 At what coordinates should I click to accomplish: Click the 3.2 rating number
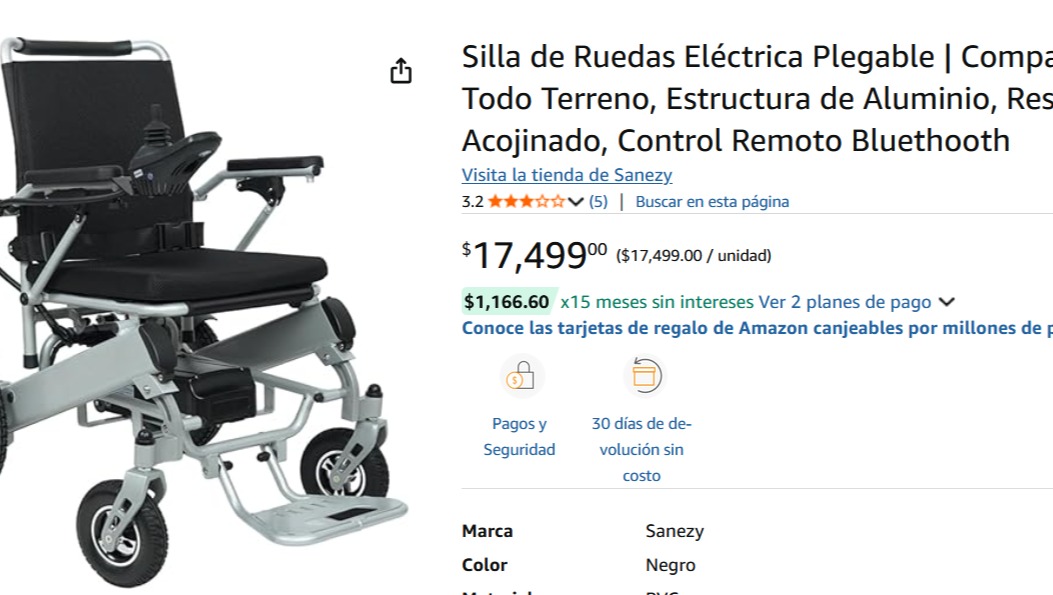coord(472,201)
